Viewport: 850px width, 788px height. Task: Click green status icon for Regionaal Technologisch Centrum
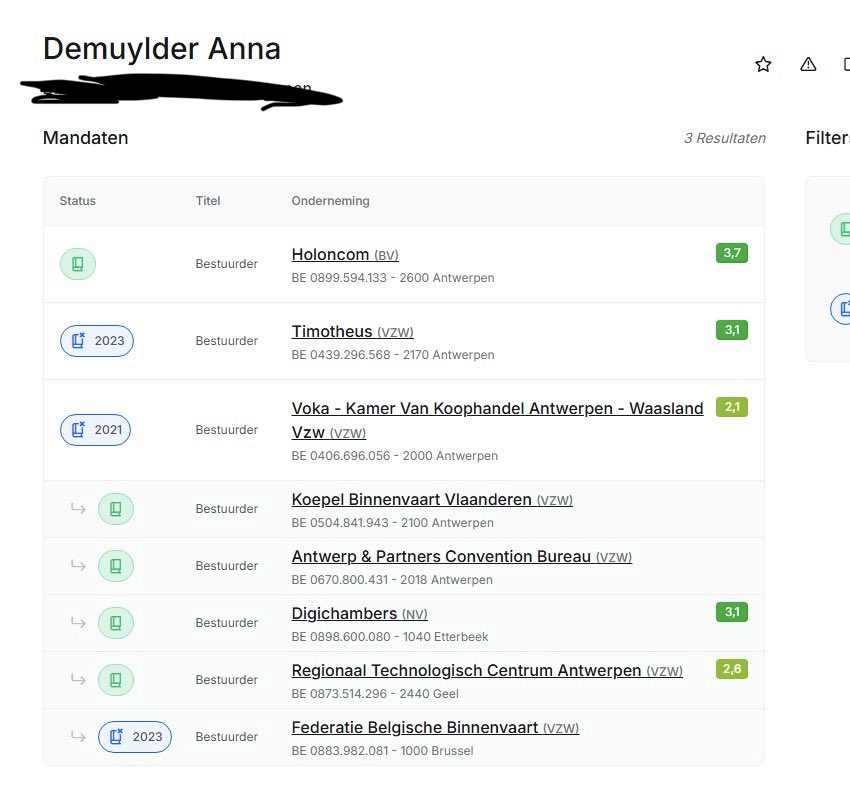(x=115, y=680)
